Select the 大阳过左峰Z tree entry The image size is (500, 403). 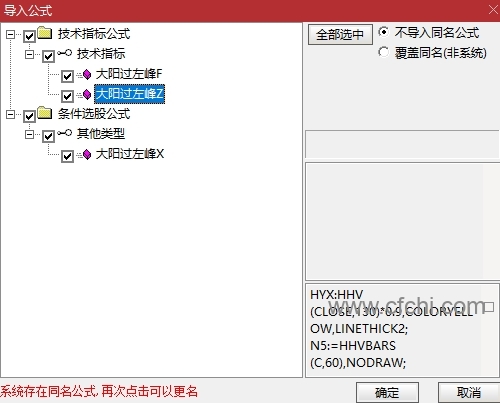(130, 94)
